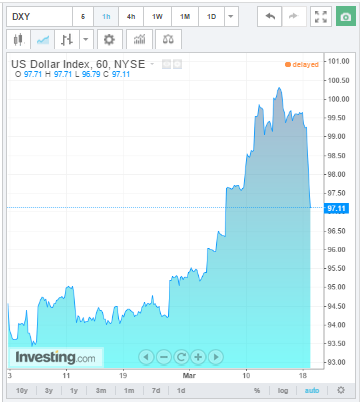The height and width of the screenshot is (404, 361).
Task: Set range to 1d
Action: point(181,390)
